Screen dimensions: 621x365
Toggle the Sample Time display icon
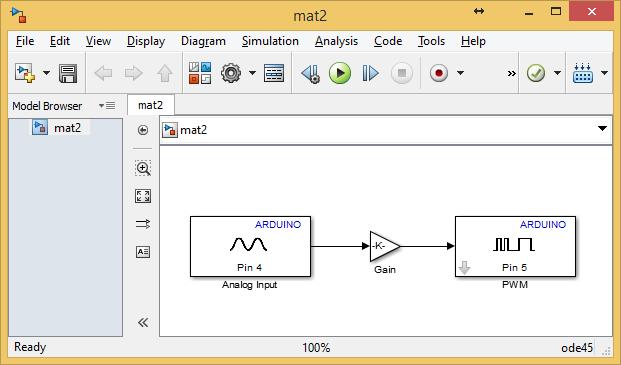(x=143, y=224)
